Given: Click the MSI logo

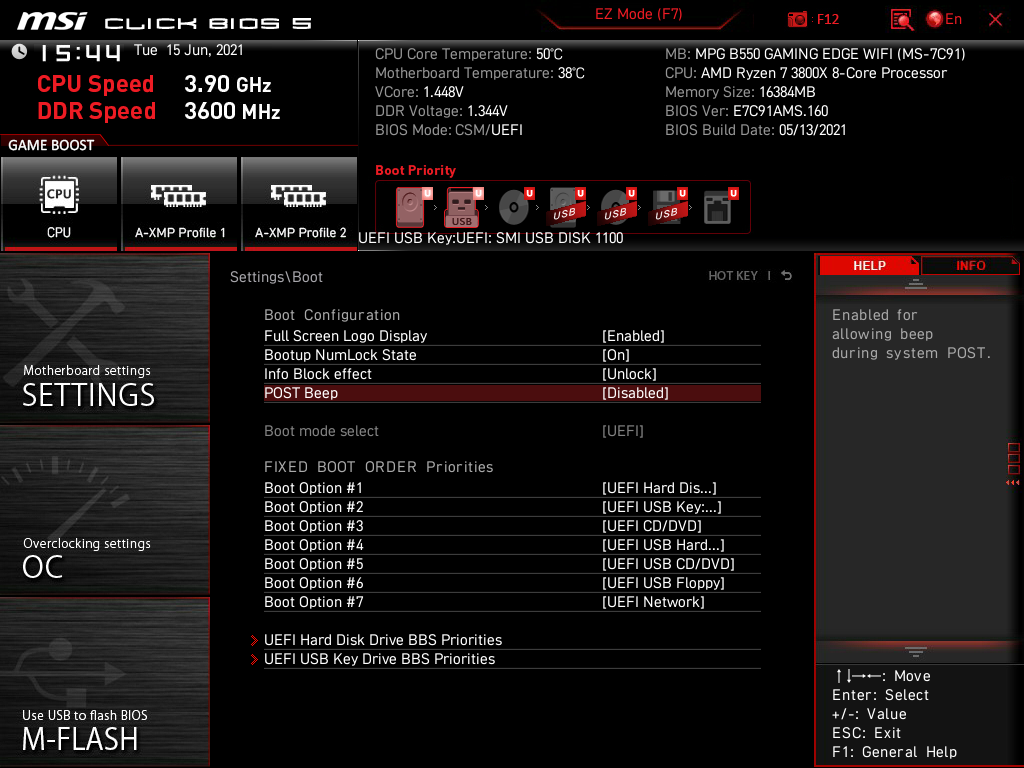Looking at the screenshot, I should pyautogui.click(x=52, y=21).
